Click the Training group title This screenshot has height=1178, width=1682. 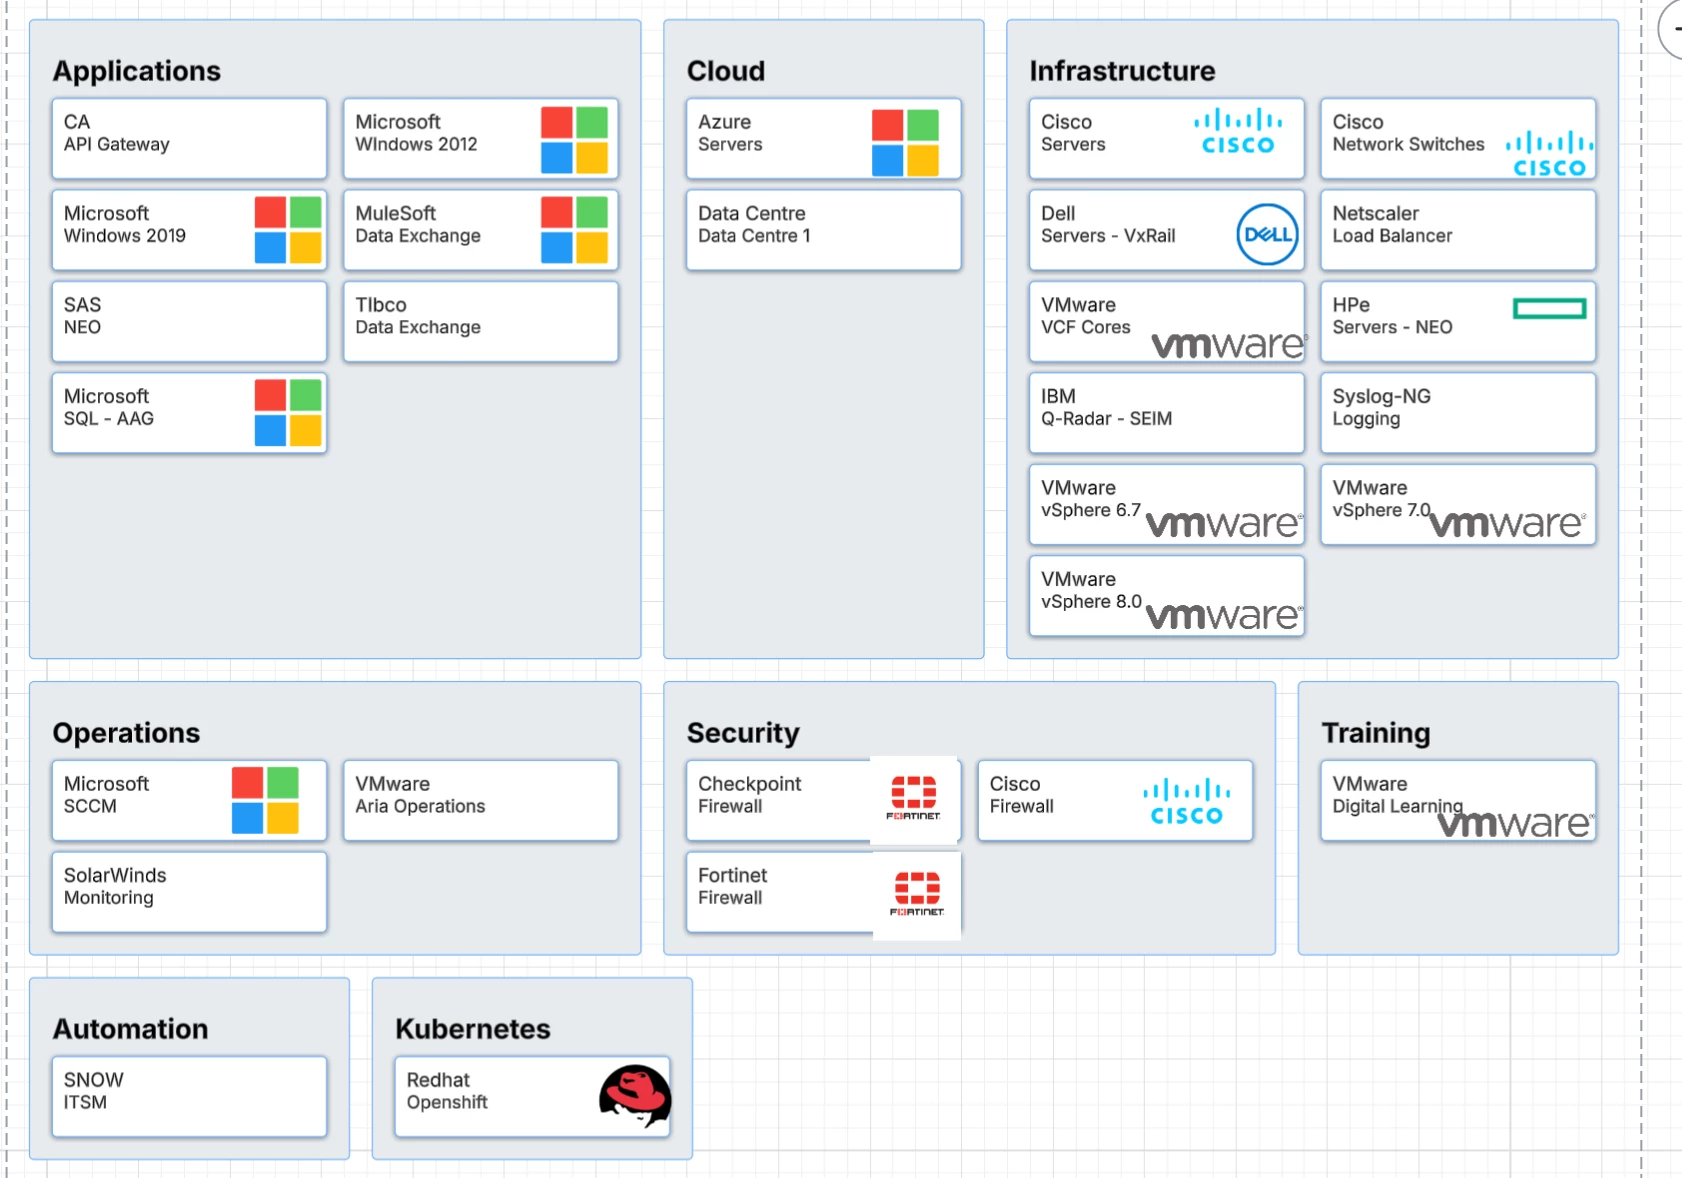[x=1376, y=733]
